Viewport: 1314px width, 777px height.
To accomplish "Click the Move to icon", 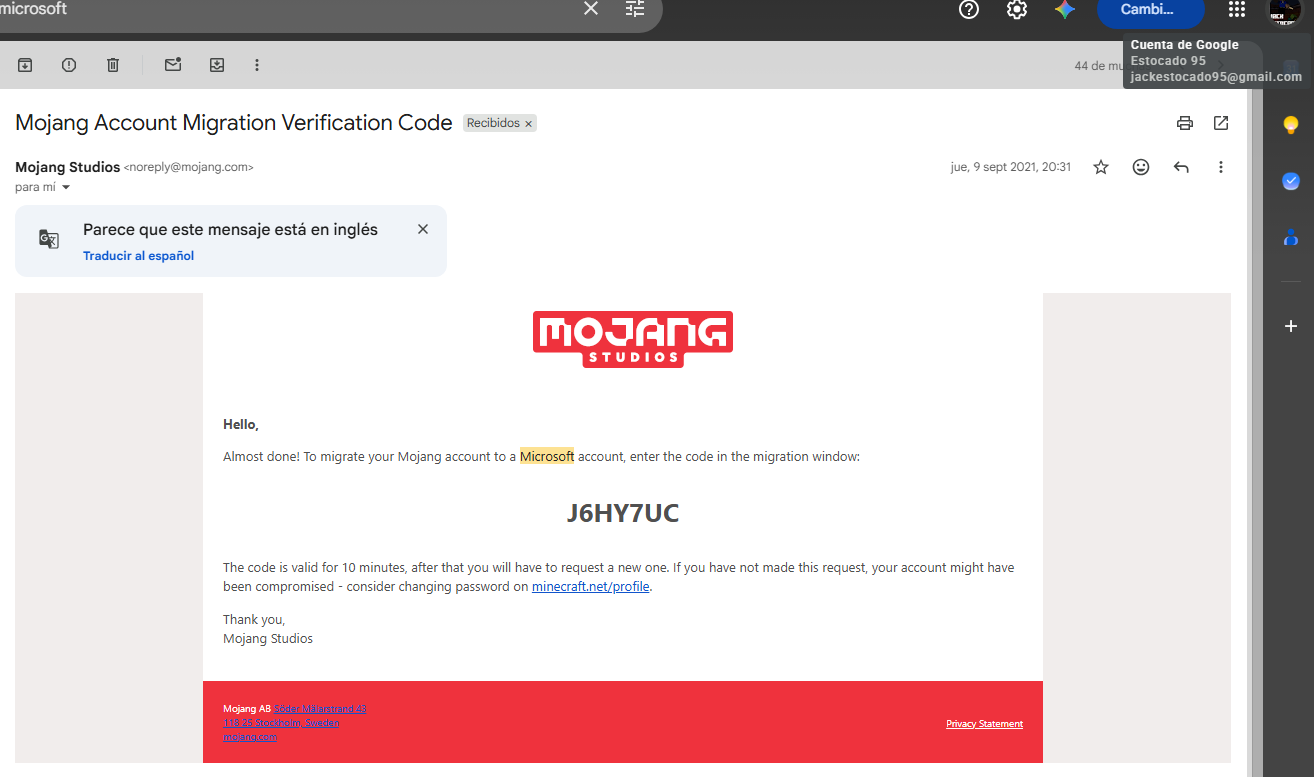I will pos(217,65).
